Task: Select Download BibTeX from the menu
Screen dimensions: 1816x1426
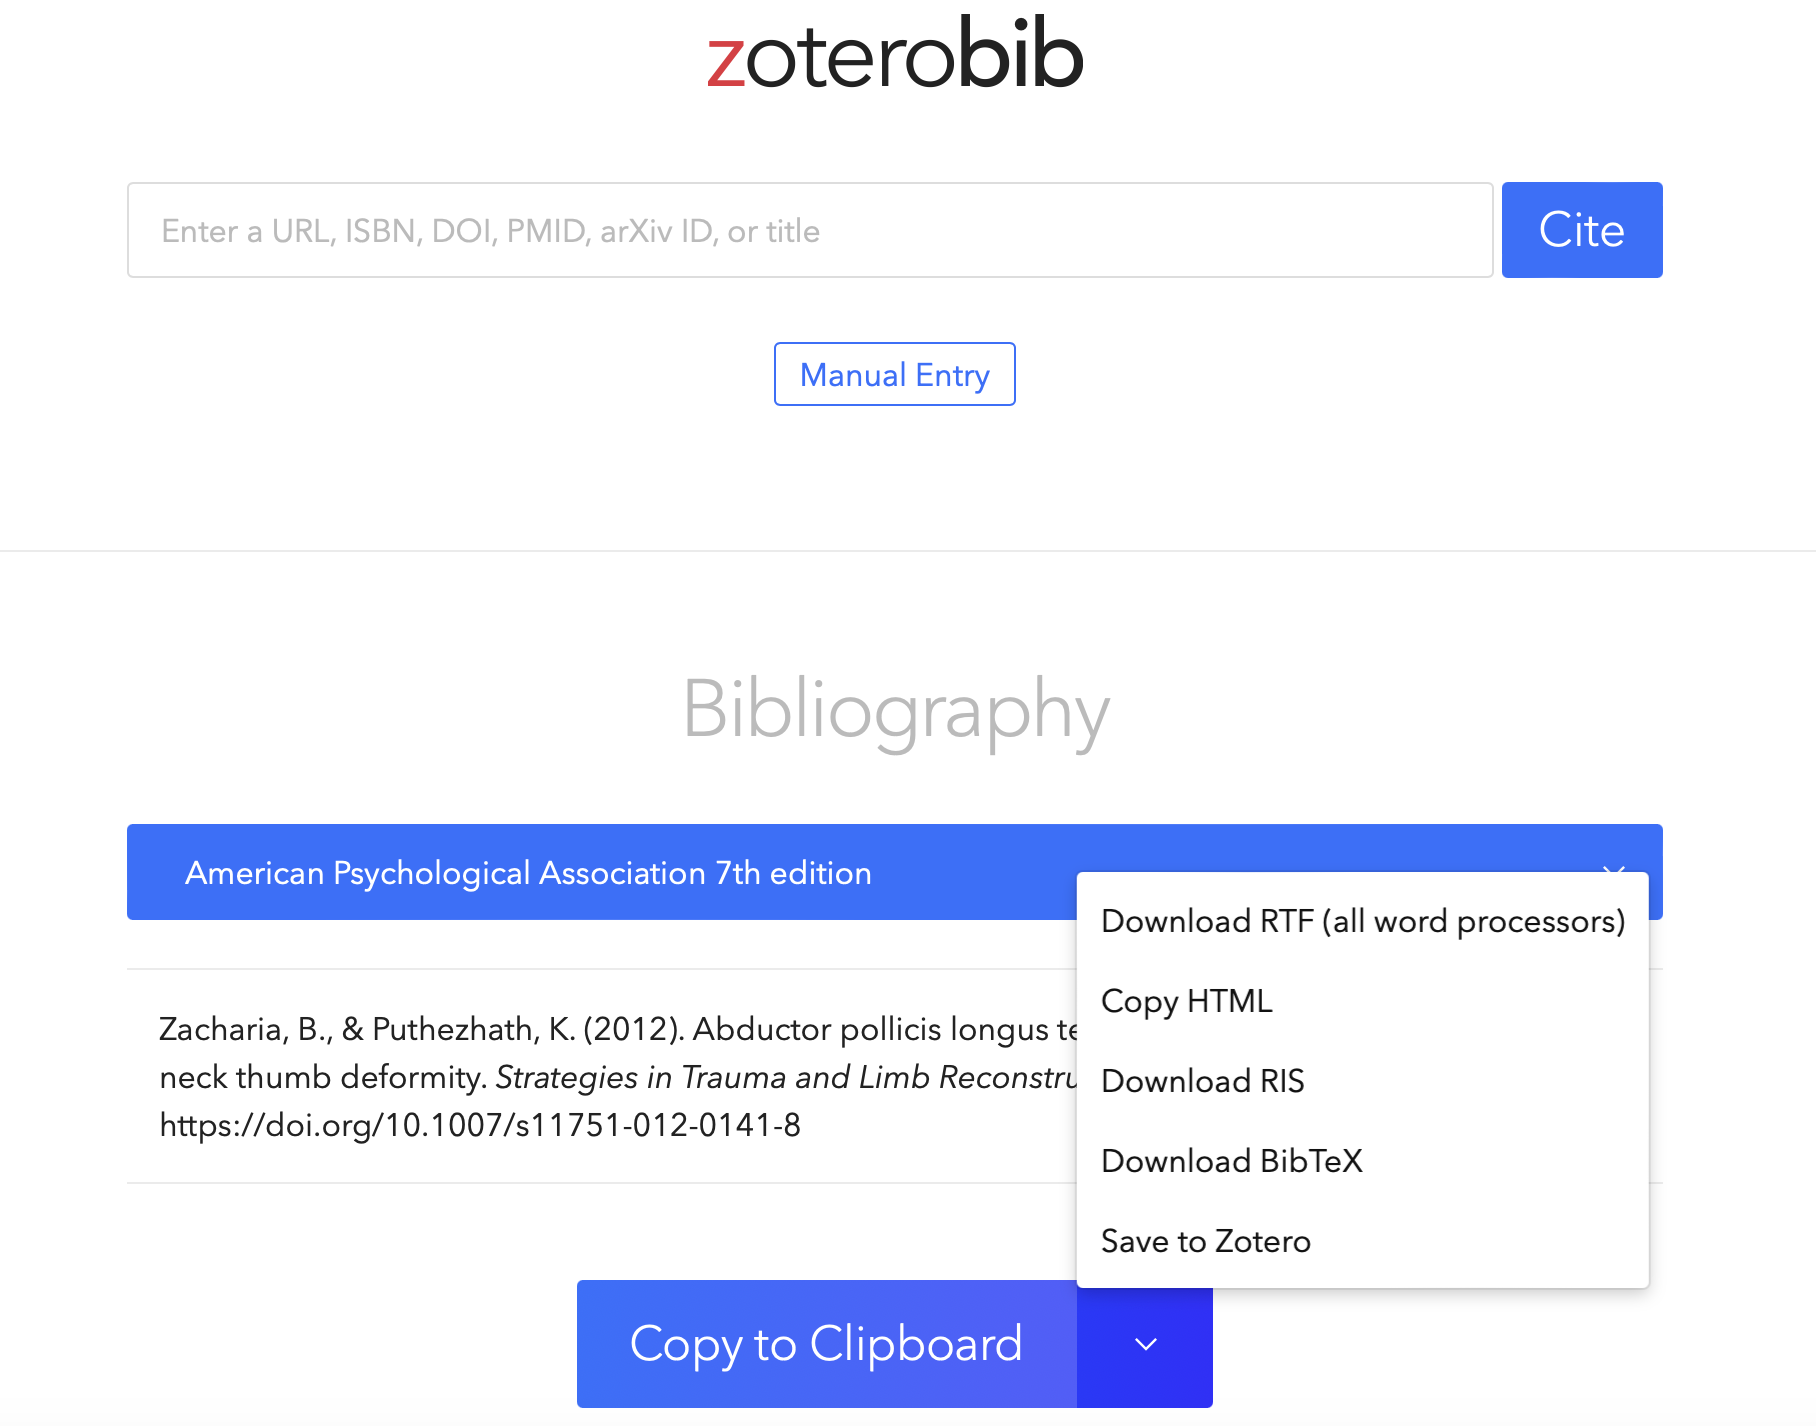Action: [x=1231, y=1161]
